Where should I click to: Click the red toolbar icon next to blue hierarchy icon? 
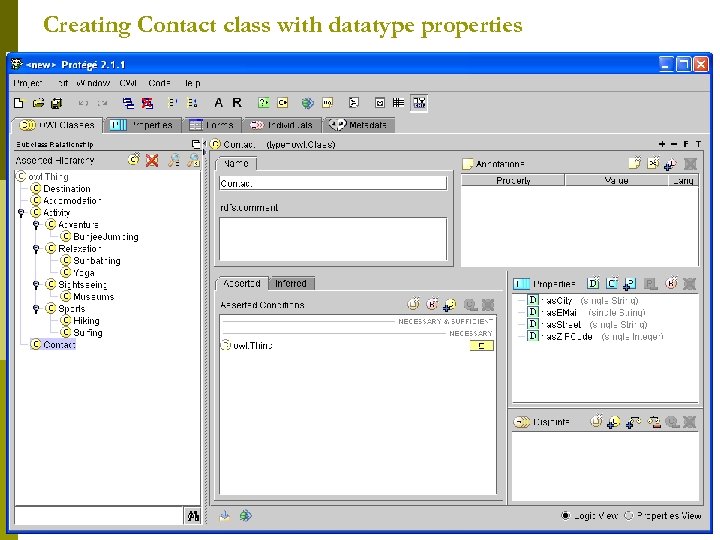pos(147,103)
